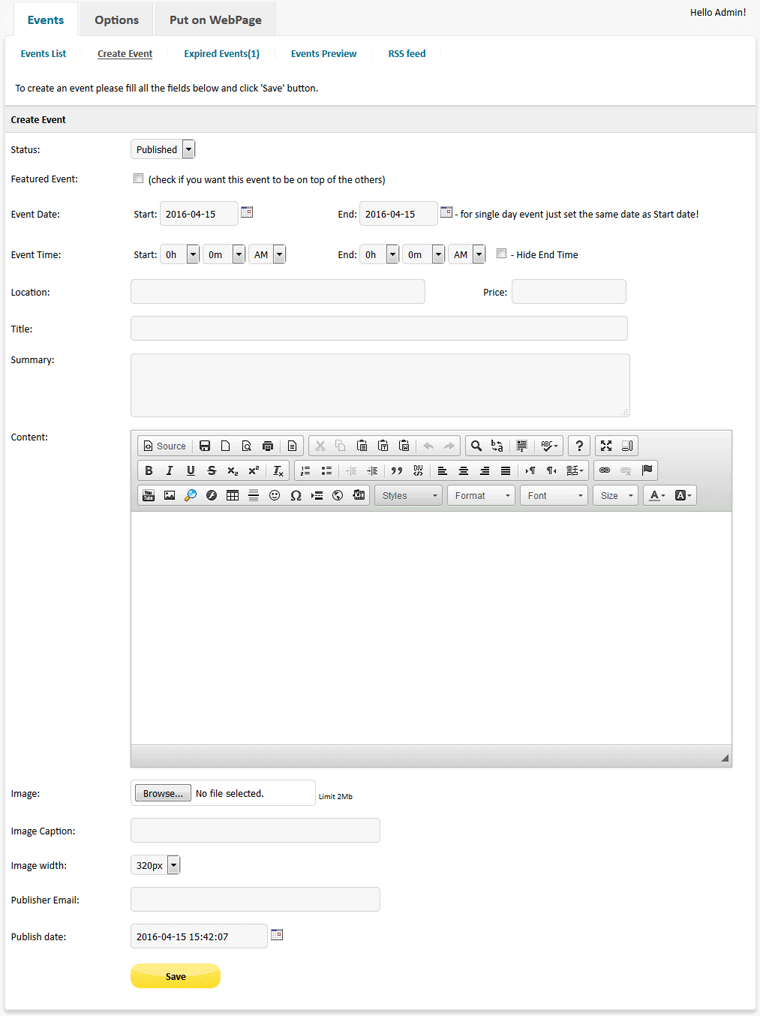Viewport: 760px width, 1016px height.
Task: Click the Find magnifier icon in toolbar
Action: click(476, 446)
